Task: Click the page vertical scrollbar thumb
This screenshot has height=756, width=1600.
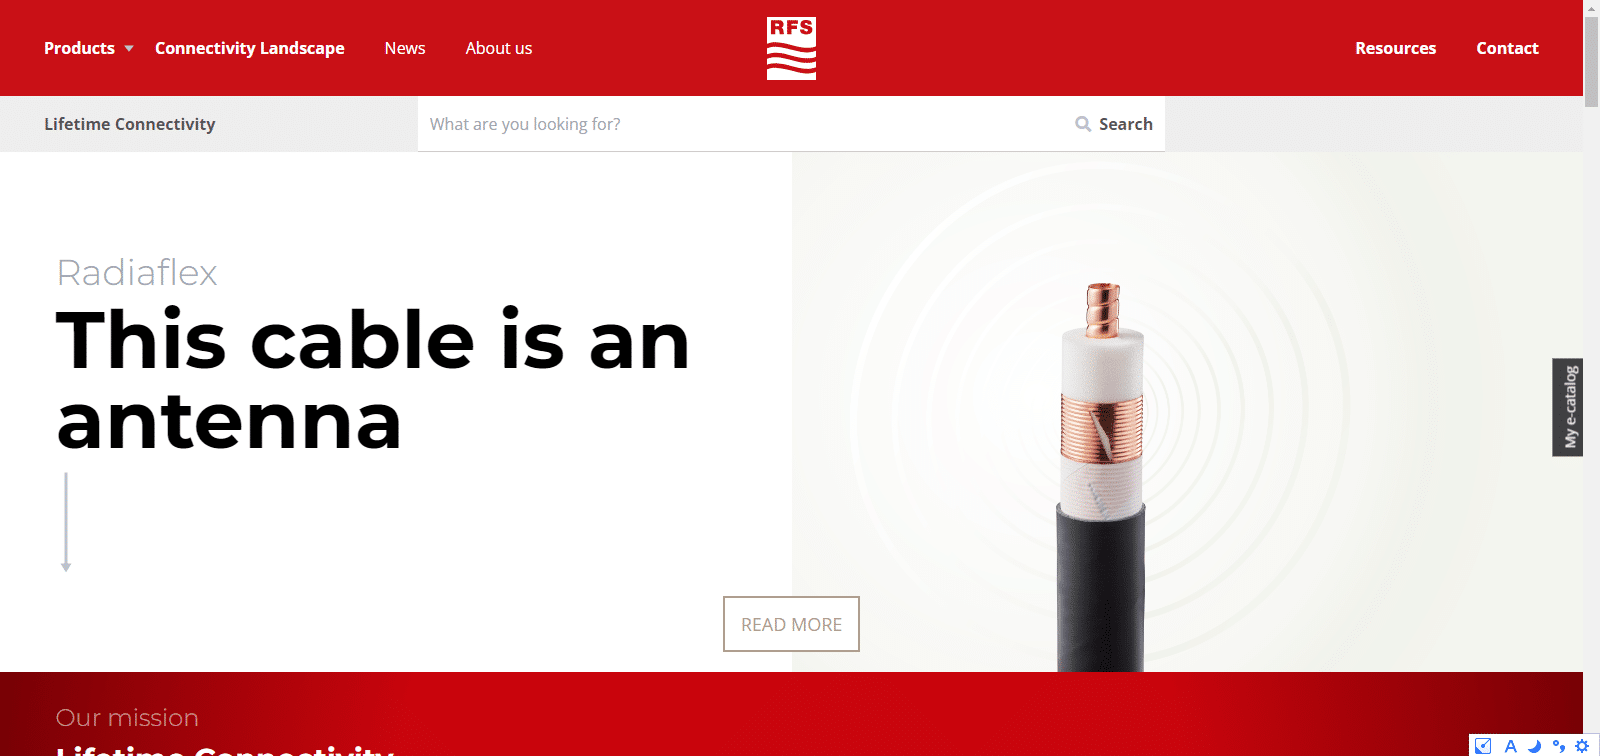Action: tap(1591, 60)
